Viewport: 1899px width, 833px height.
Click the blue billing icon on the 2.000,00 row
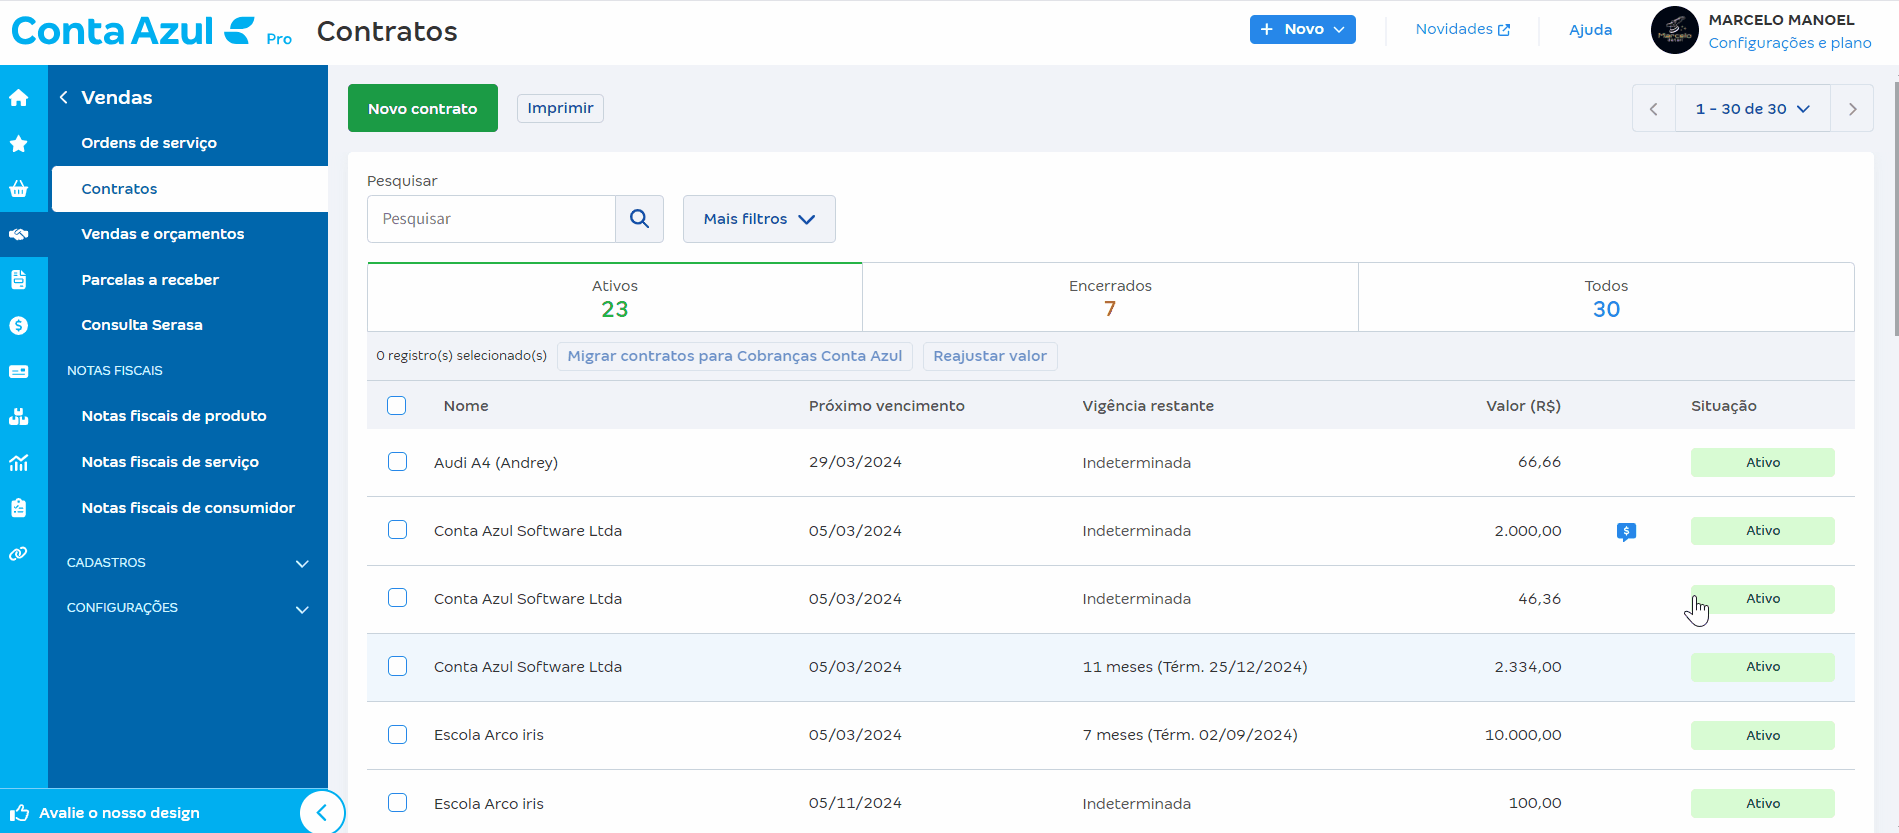coord(1626,531)
